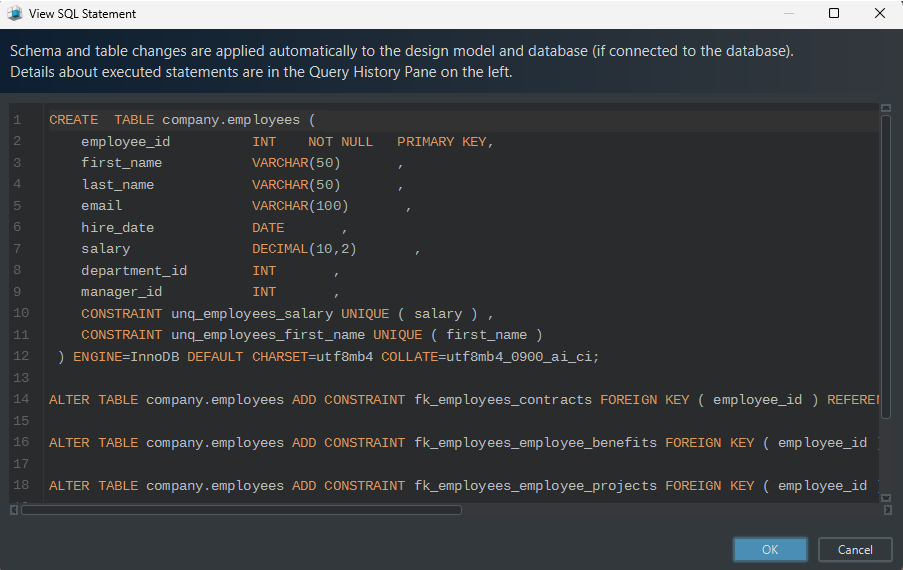Screen dimensions: 903x570
Task: Click the Cancel button
Action: [855, 549]
